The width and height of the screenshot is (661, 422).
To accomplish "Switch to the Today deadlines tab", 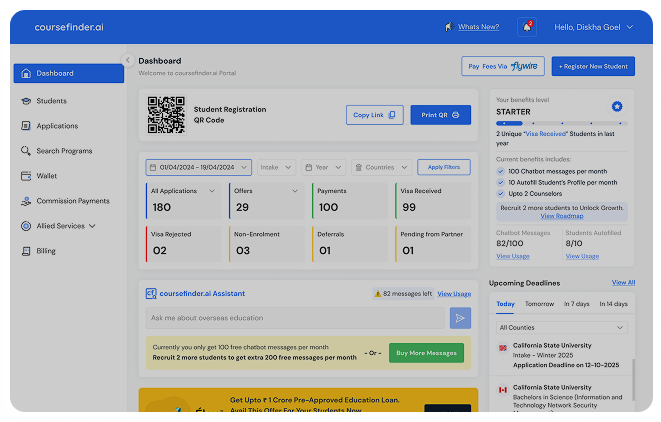I will [x=505, y=304].
